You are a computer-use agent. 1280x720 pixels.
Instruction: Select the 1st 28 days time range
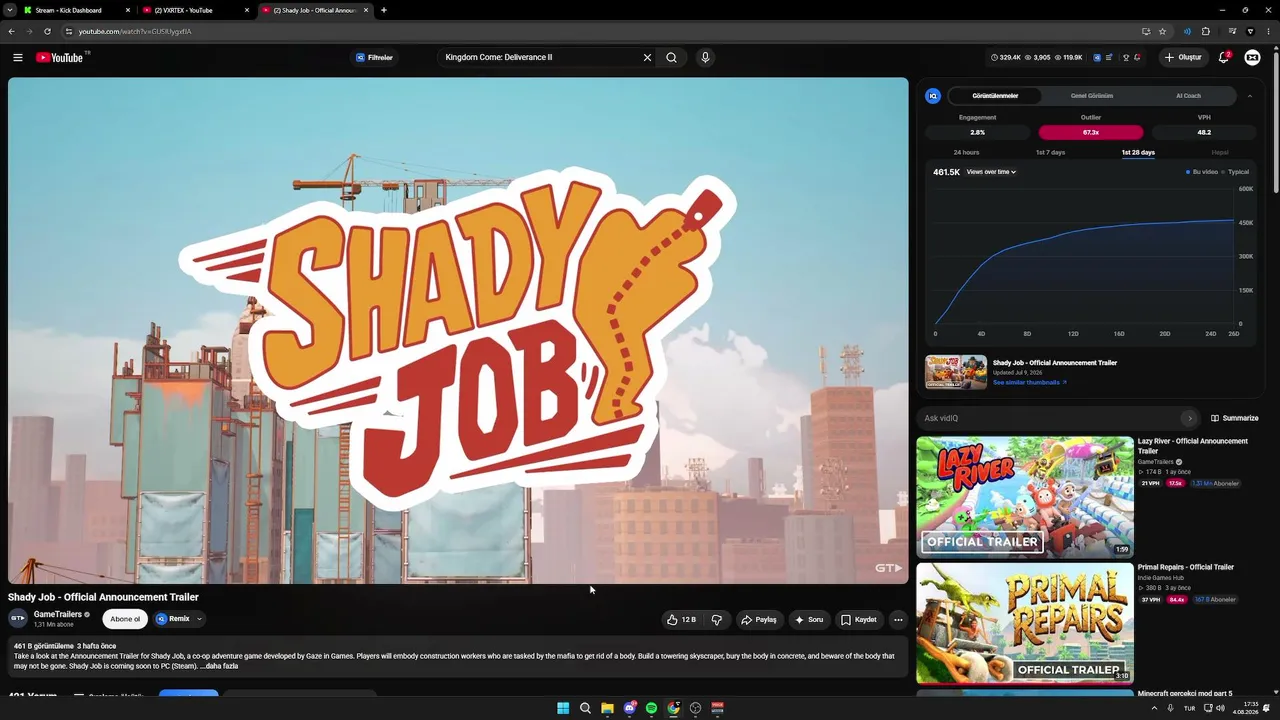[1138, 153]
